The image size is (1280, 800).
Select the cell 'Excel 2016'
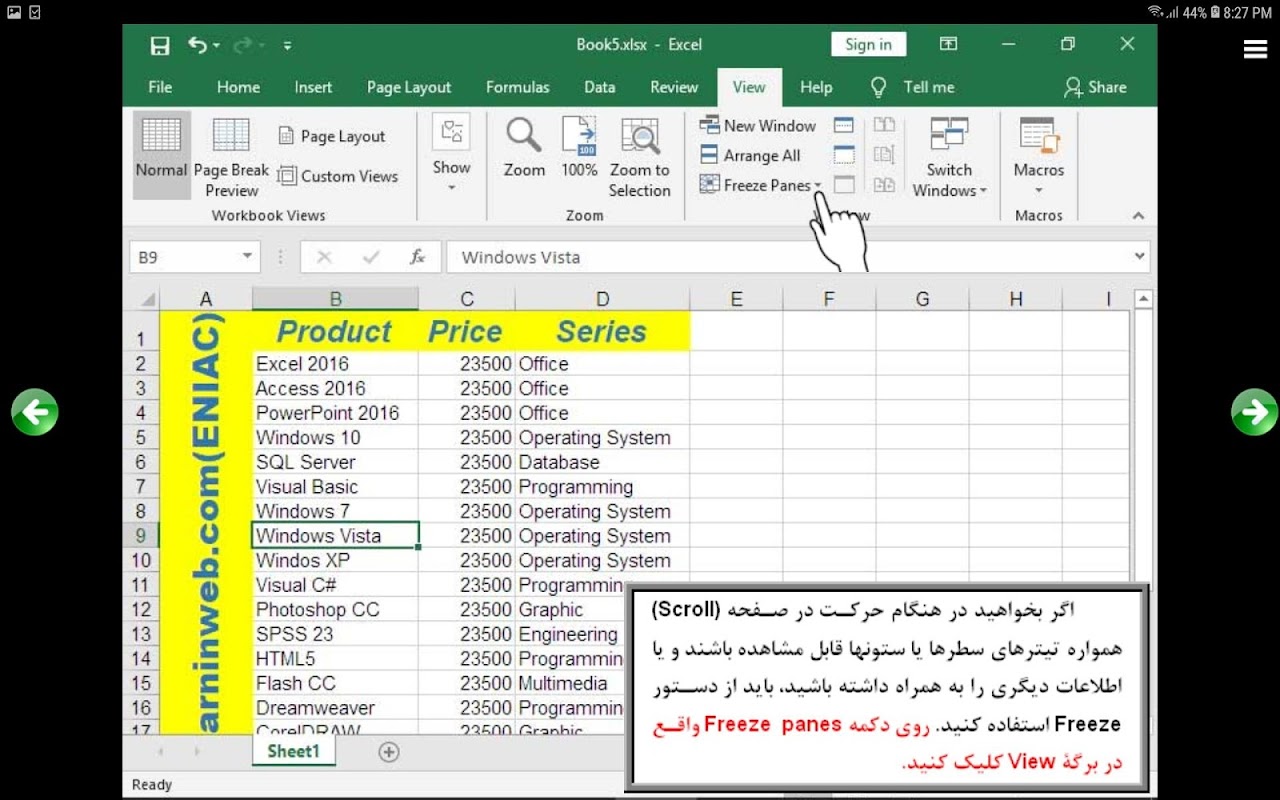coord(335,364)
